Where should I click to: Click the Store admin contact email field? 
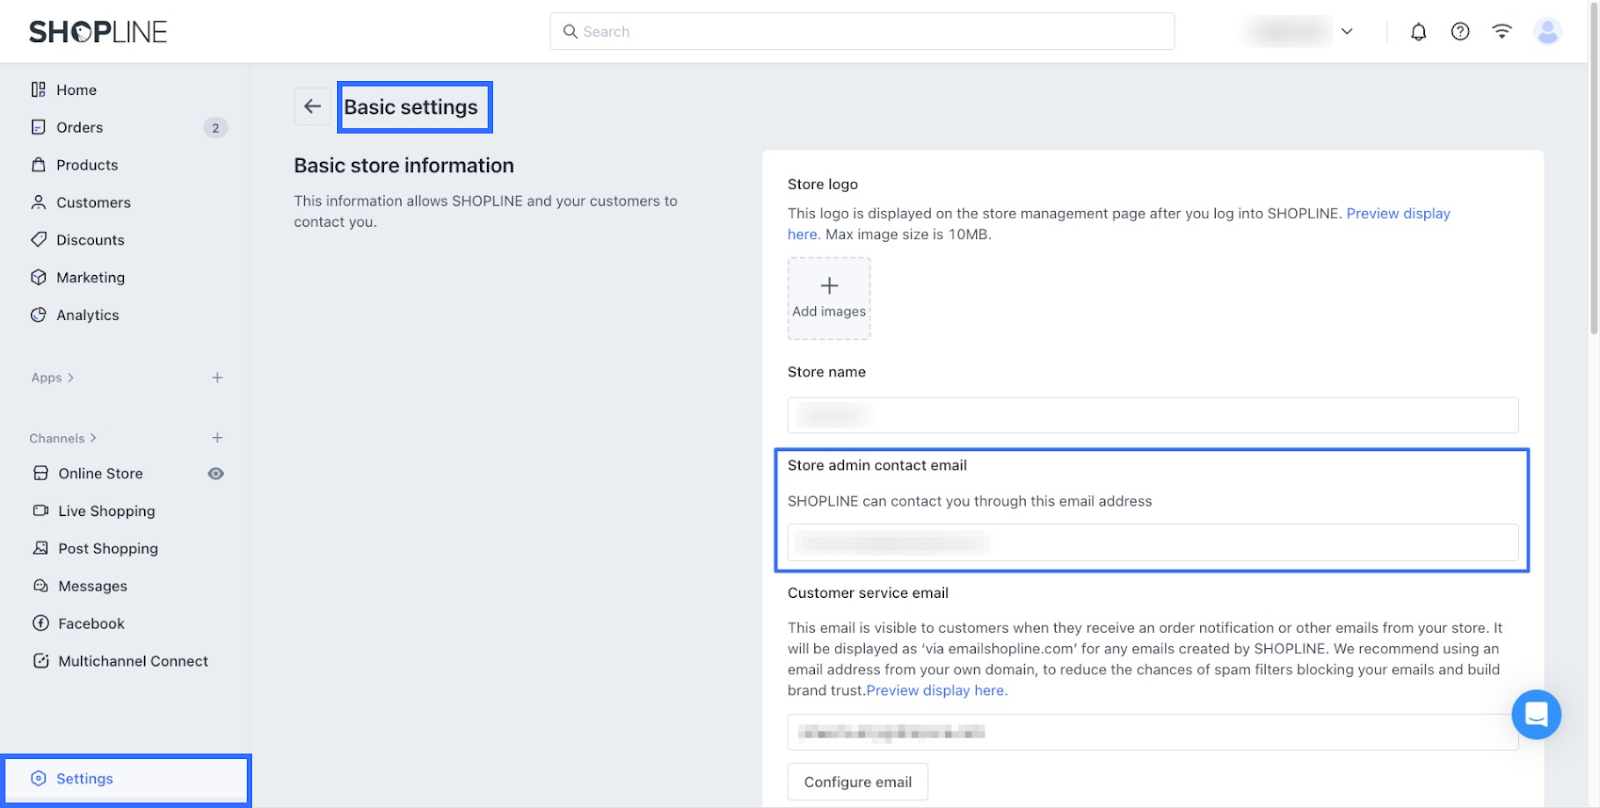[x=1153, y=542]
